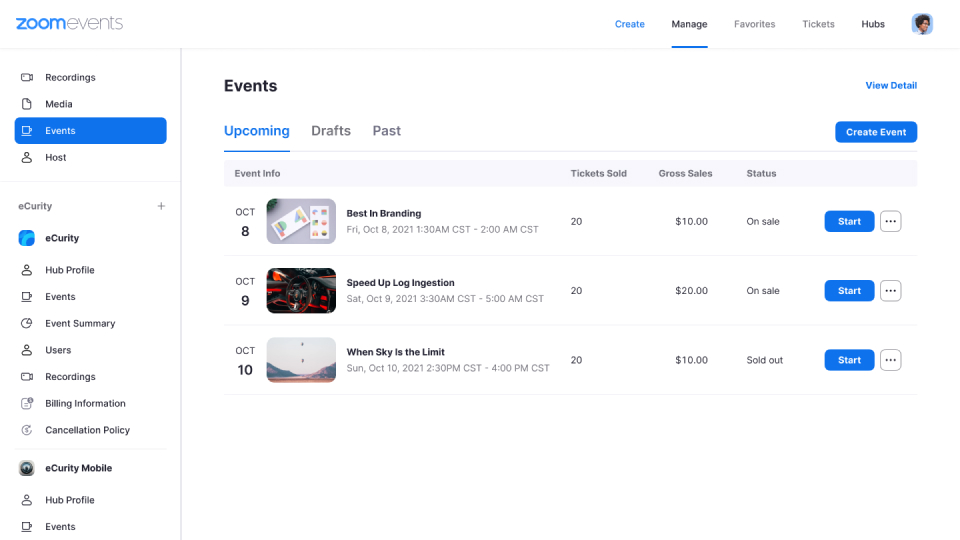960x540 pixels.
Task: Click the Cancellation Policy icon
Action: coord(27,430)
